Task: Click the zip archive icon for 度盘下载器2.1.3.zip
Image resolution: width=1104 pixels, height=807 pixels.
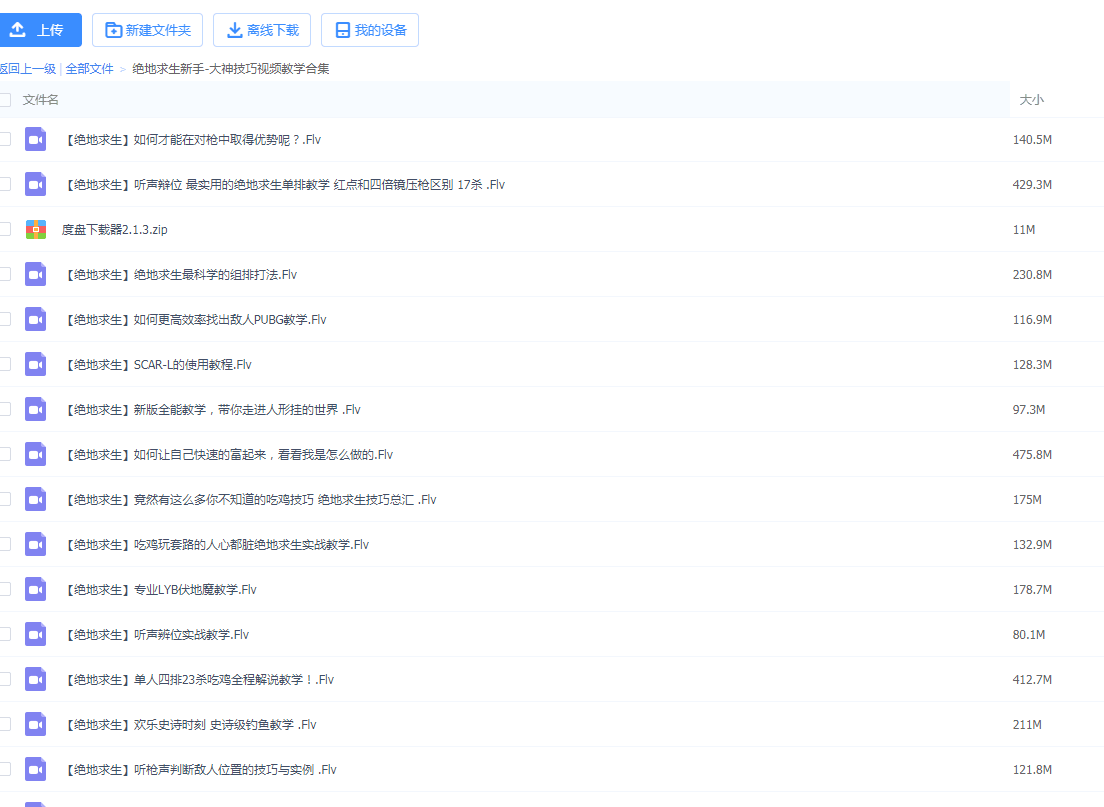Action: point(36,230)
